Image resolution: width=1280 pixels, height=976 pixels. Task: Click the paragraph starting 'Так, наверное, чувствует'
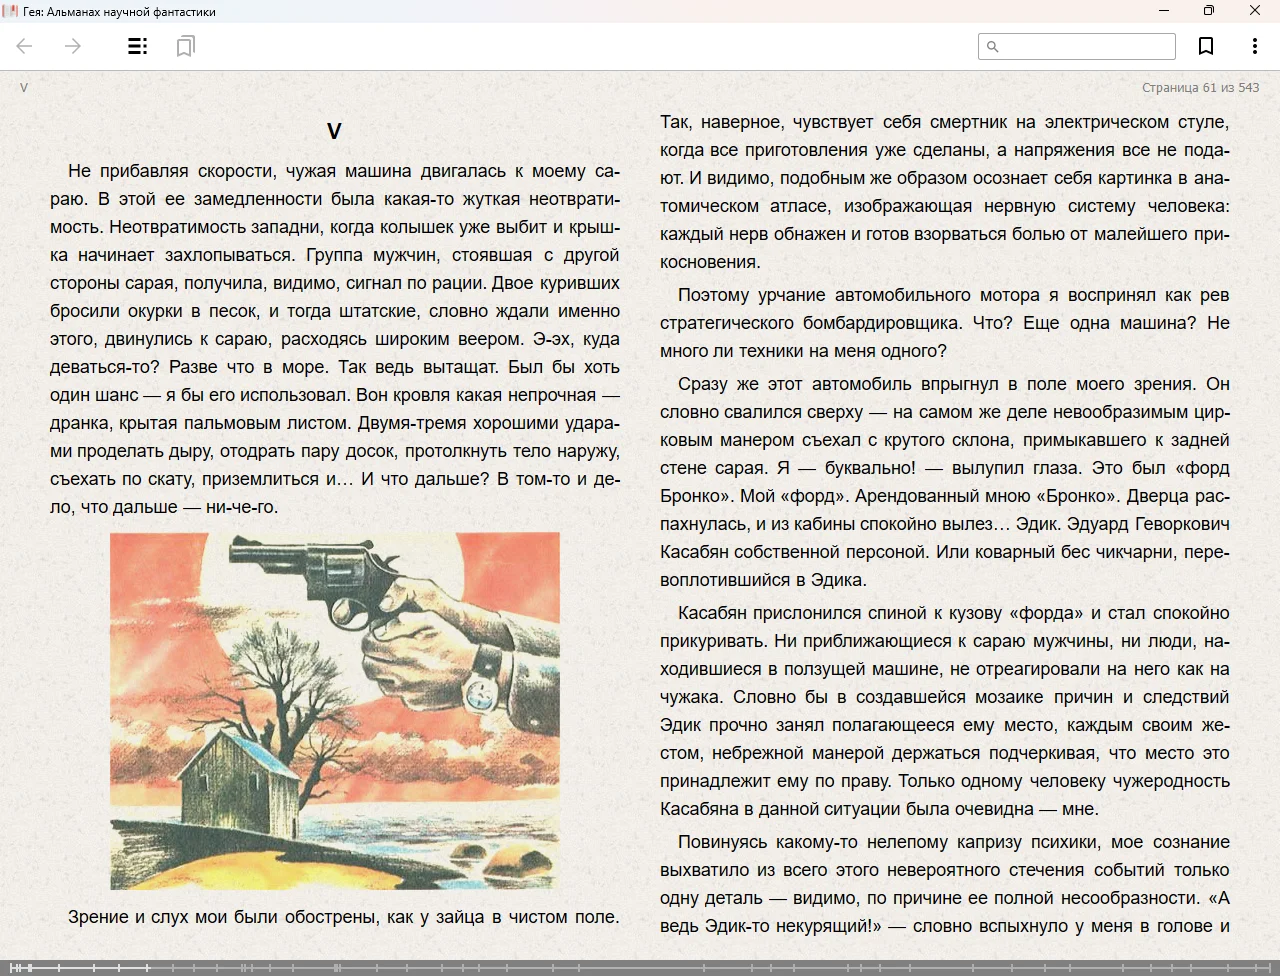945,192
